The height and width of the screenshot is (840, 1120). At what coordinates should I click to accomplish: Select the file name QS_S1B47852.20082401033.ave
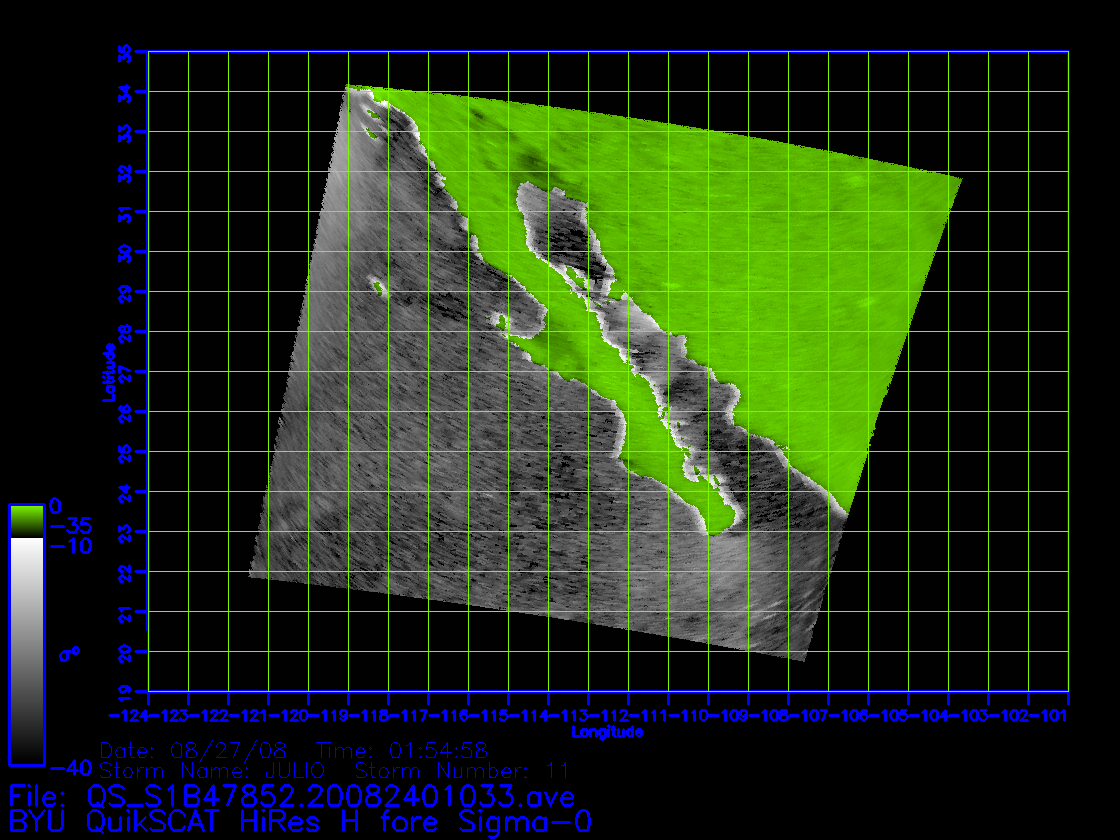pos(329,797)
